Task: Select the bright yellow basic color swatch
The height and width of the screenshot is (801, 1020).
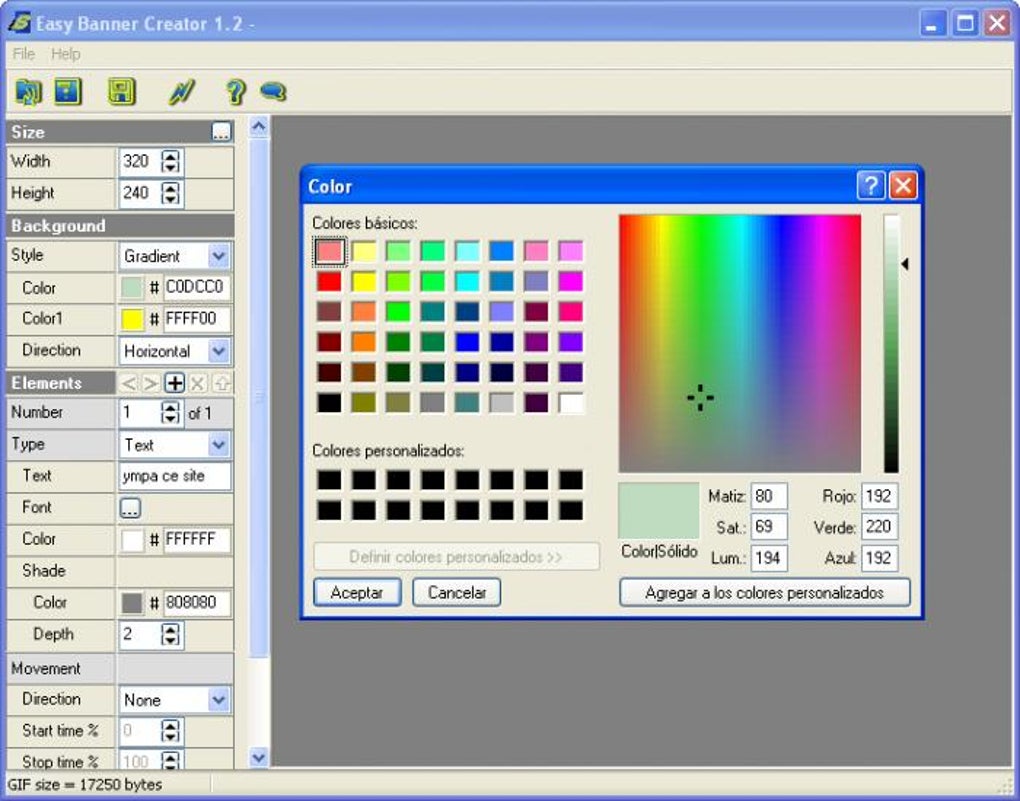Action: (x=364, y=281)
